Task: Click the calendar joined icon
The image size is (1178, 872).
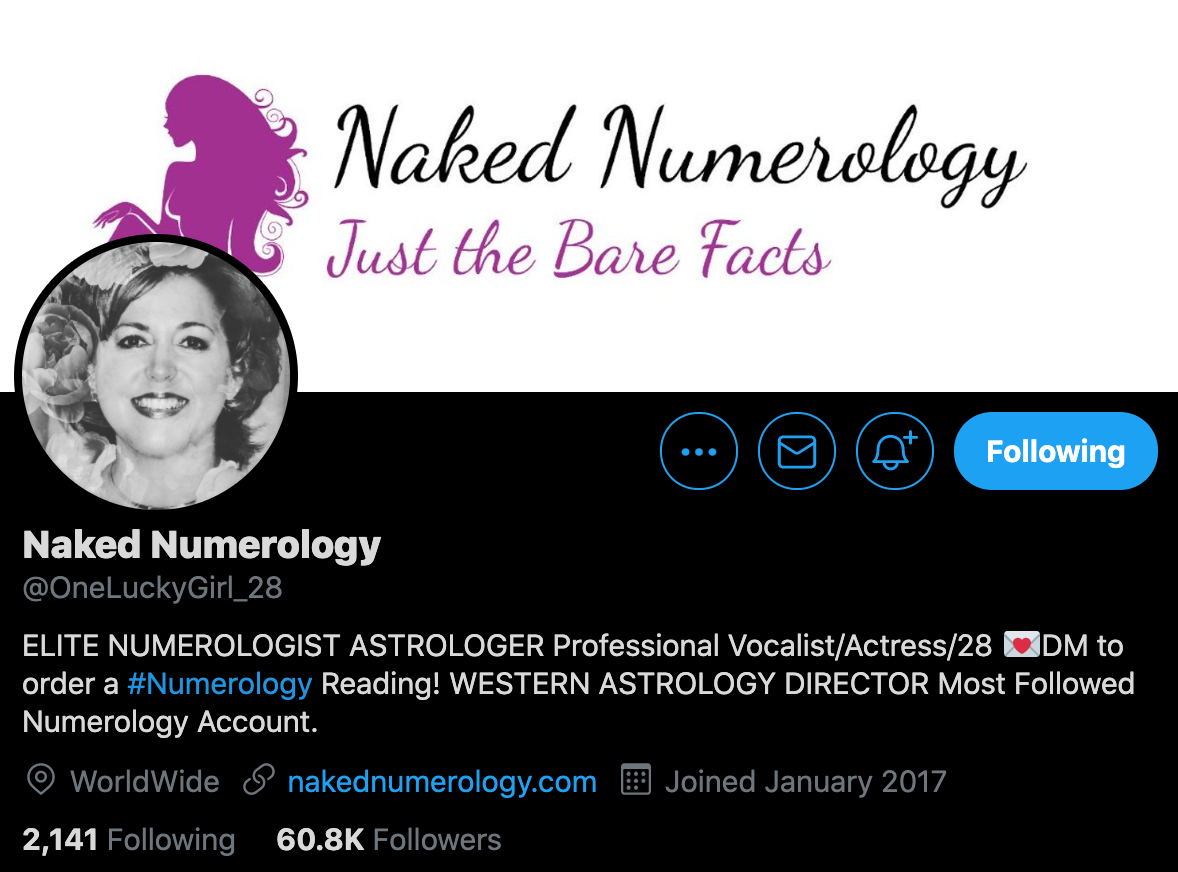Action: 636,780
